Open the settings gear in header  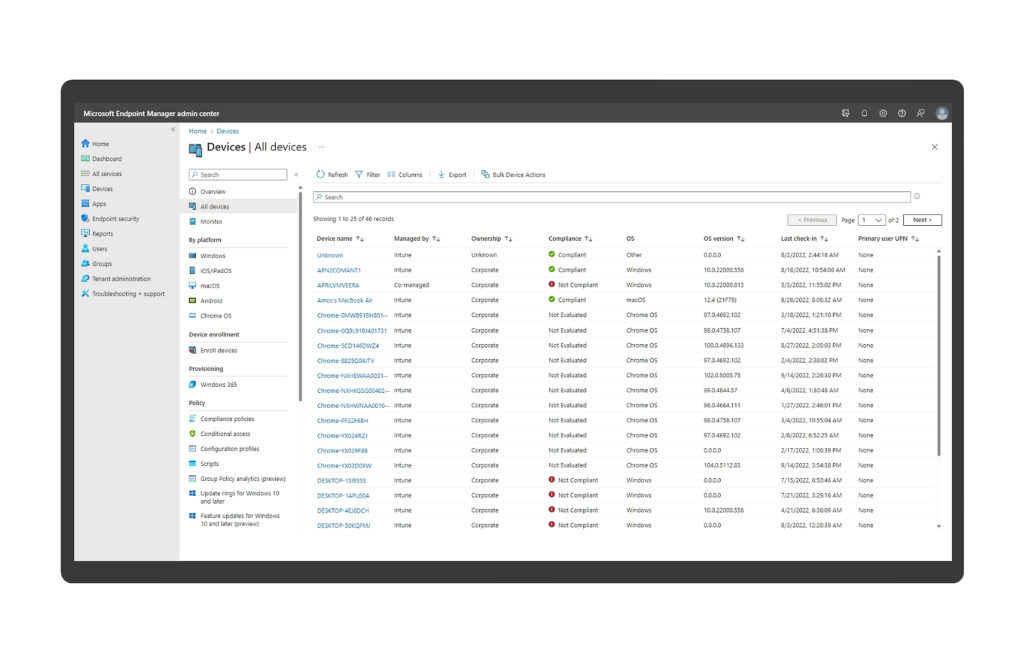coord(883,114)
